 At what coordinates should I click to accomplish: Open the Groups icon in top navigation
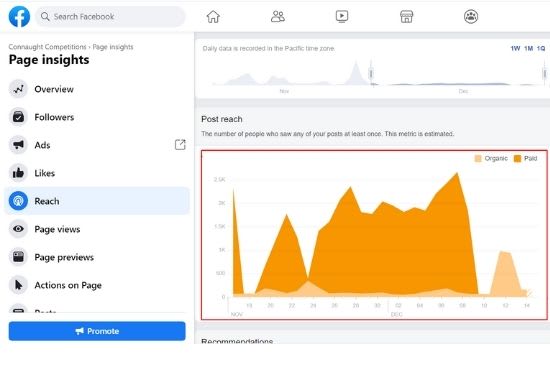pos(471,16)
